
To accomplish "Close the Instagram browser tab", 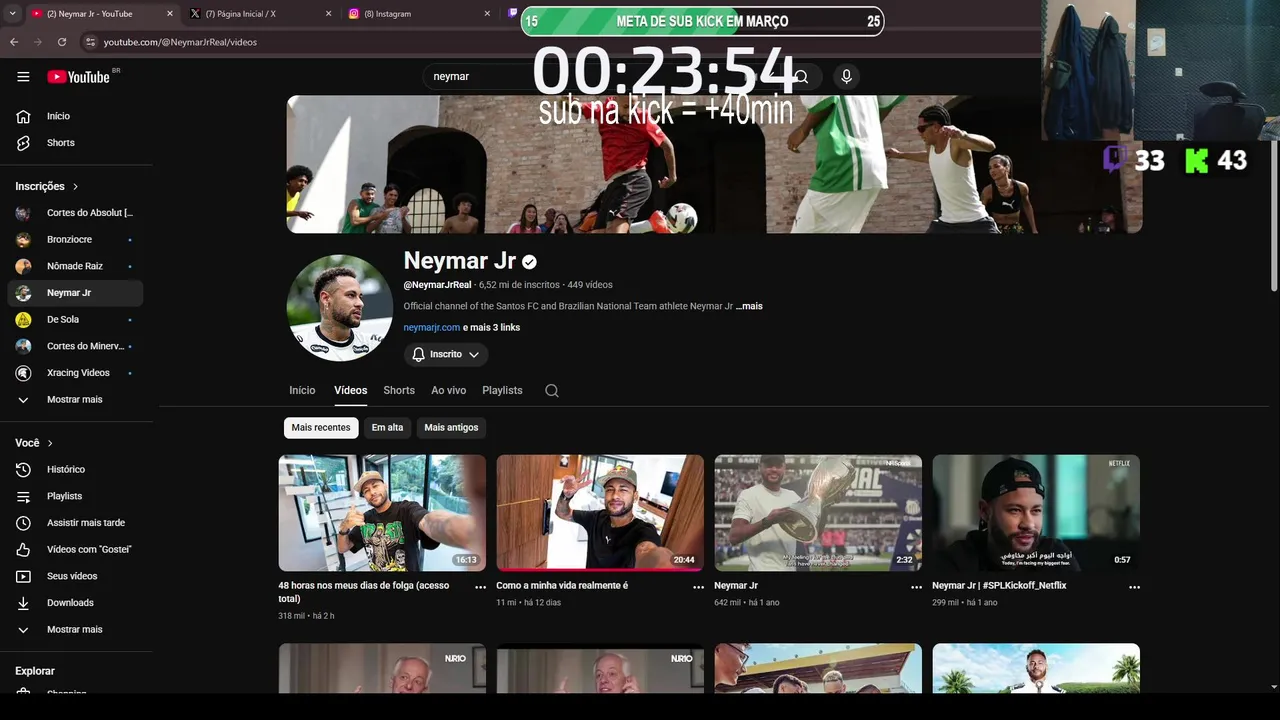I will click(487, 14).
